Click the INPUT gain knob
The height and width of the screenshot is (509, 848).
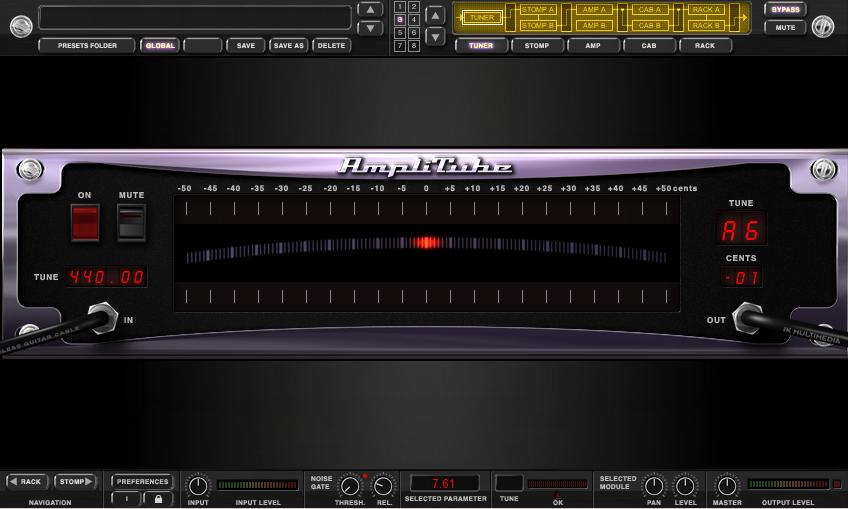198,486
